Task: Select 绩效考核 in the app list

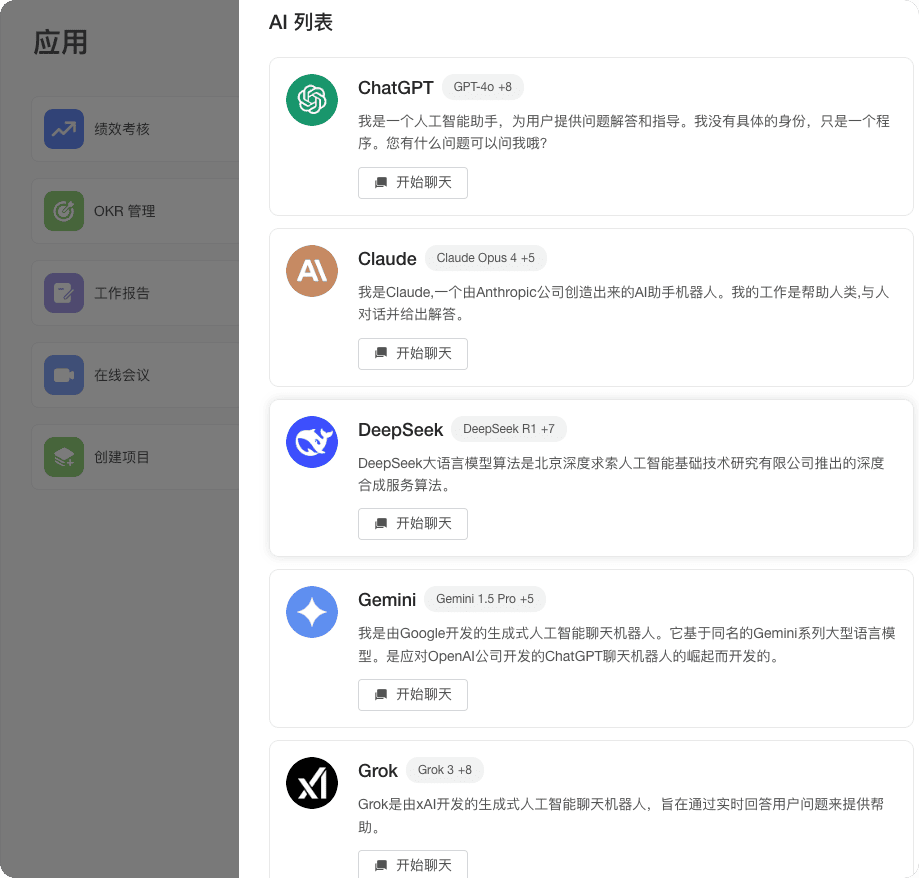Action: pos(135,129)
